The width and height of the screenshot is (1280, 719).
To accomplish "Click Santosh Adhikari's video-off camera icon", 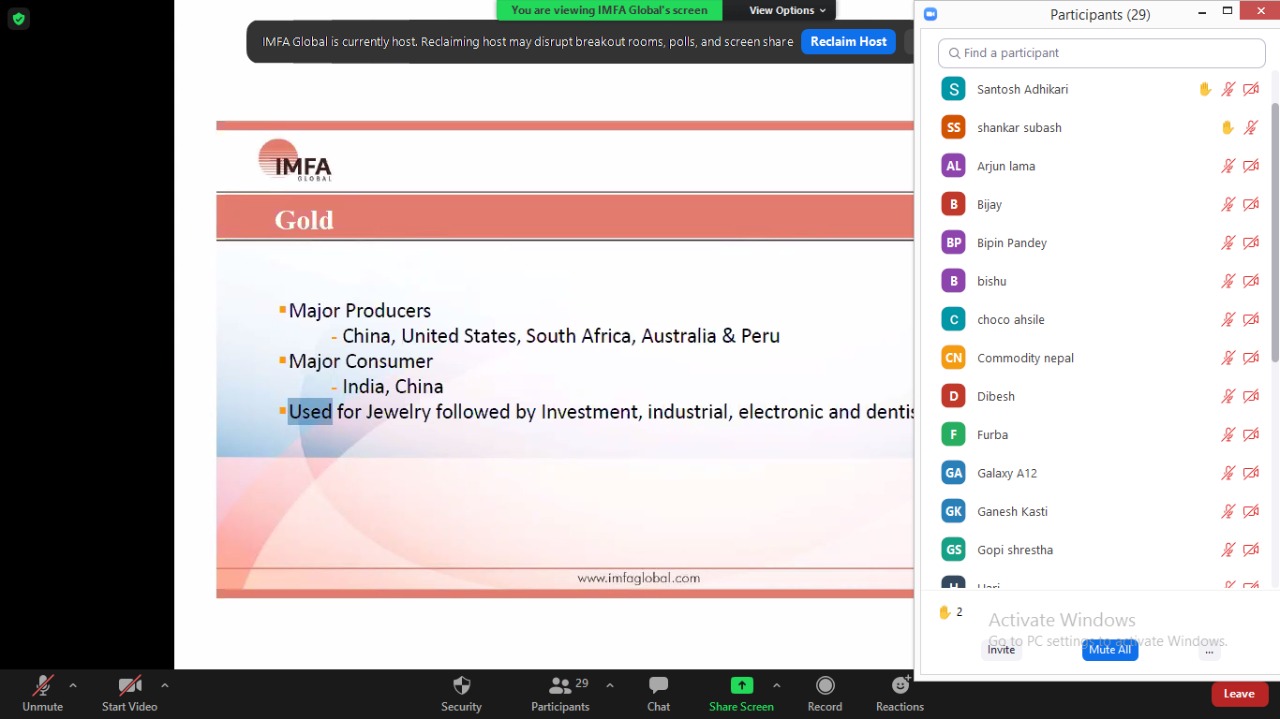I will coord(1251,89).
